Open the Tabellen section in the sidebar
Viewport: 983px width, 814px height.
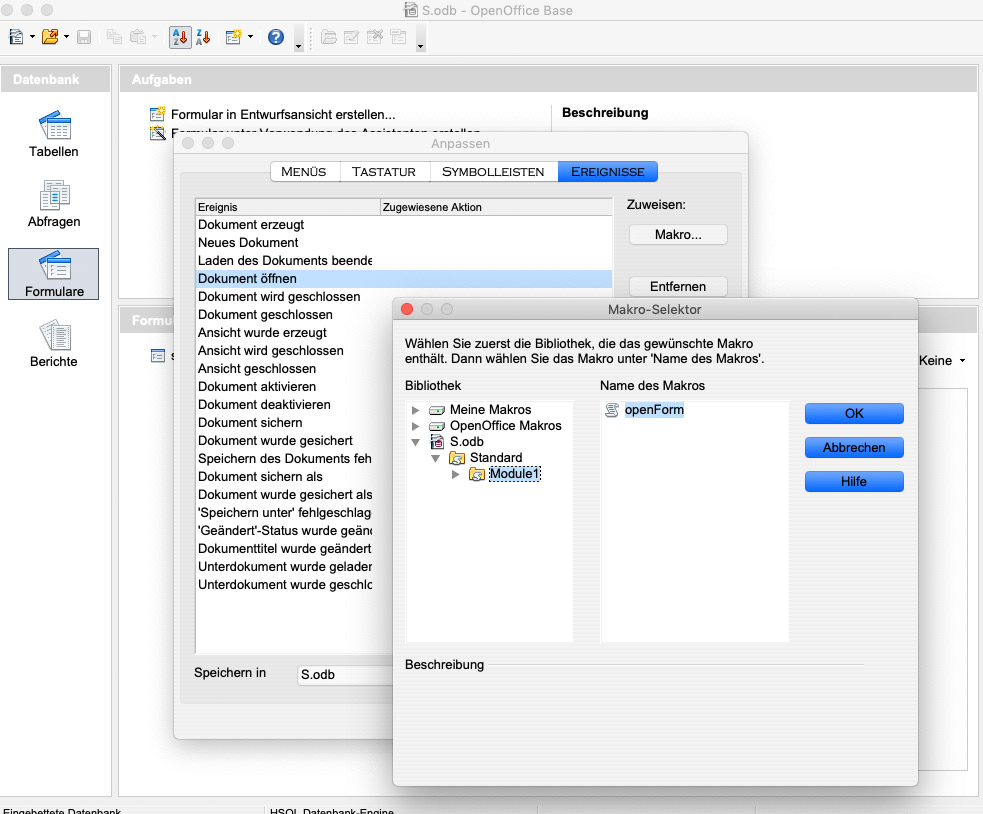(x=53, y=134)
